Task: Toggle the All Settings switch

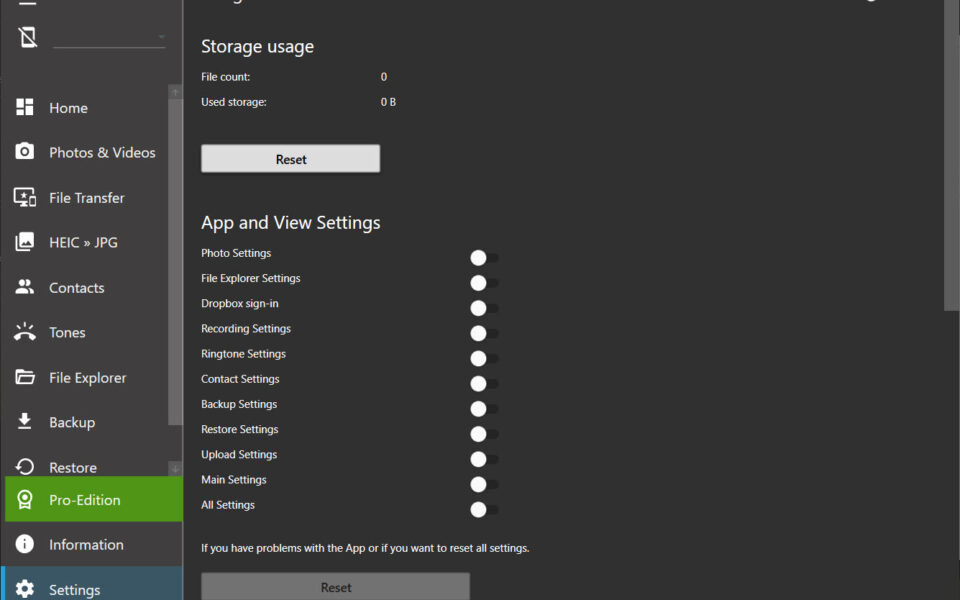Action: (484, 509)
